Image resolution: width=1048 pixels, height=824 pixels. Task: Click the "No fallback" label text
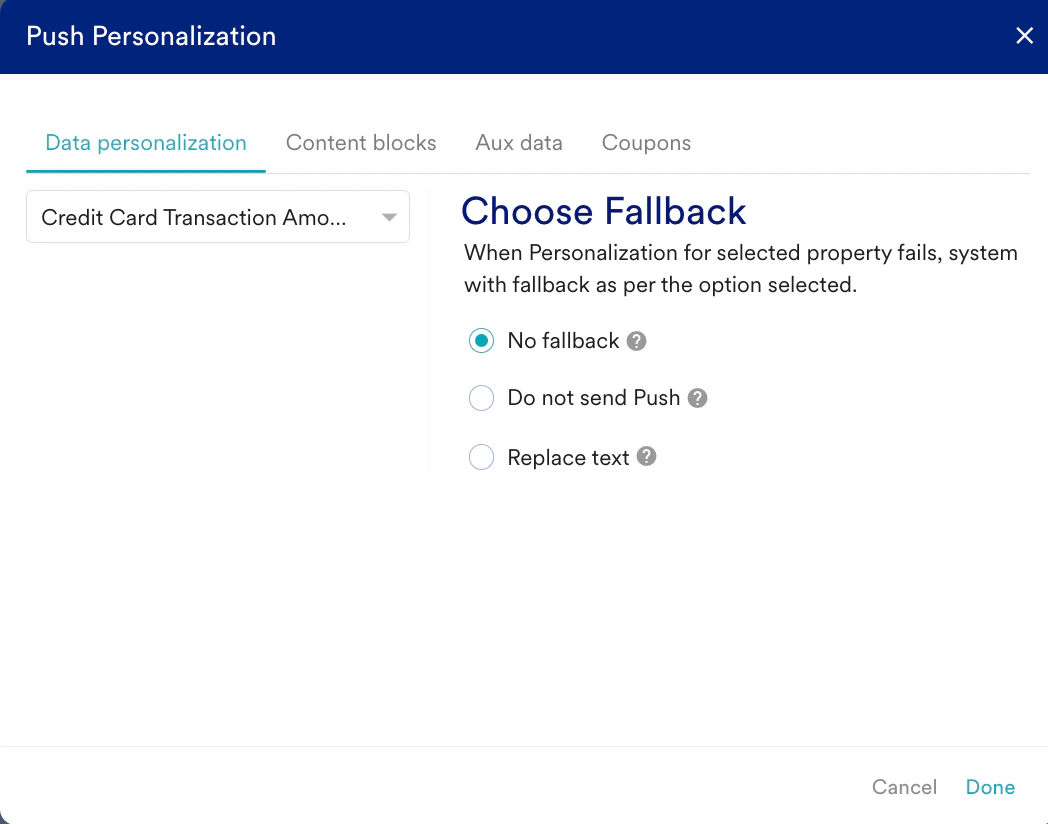563,341
